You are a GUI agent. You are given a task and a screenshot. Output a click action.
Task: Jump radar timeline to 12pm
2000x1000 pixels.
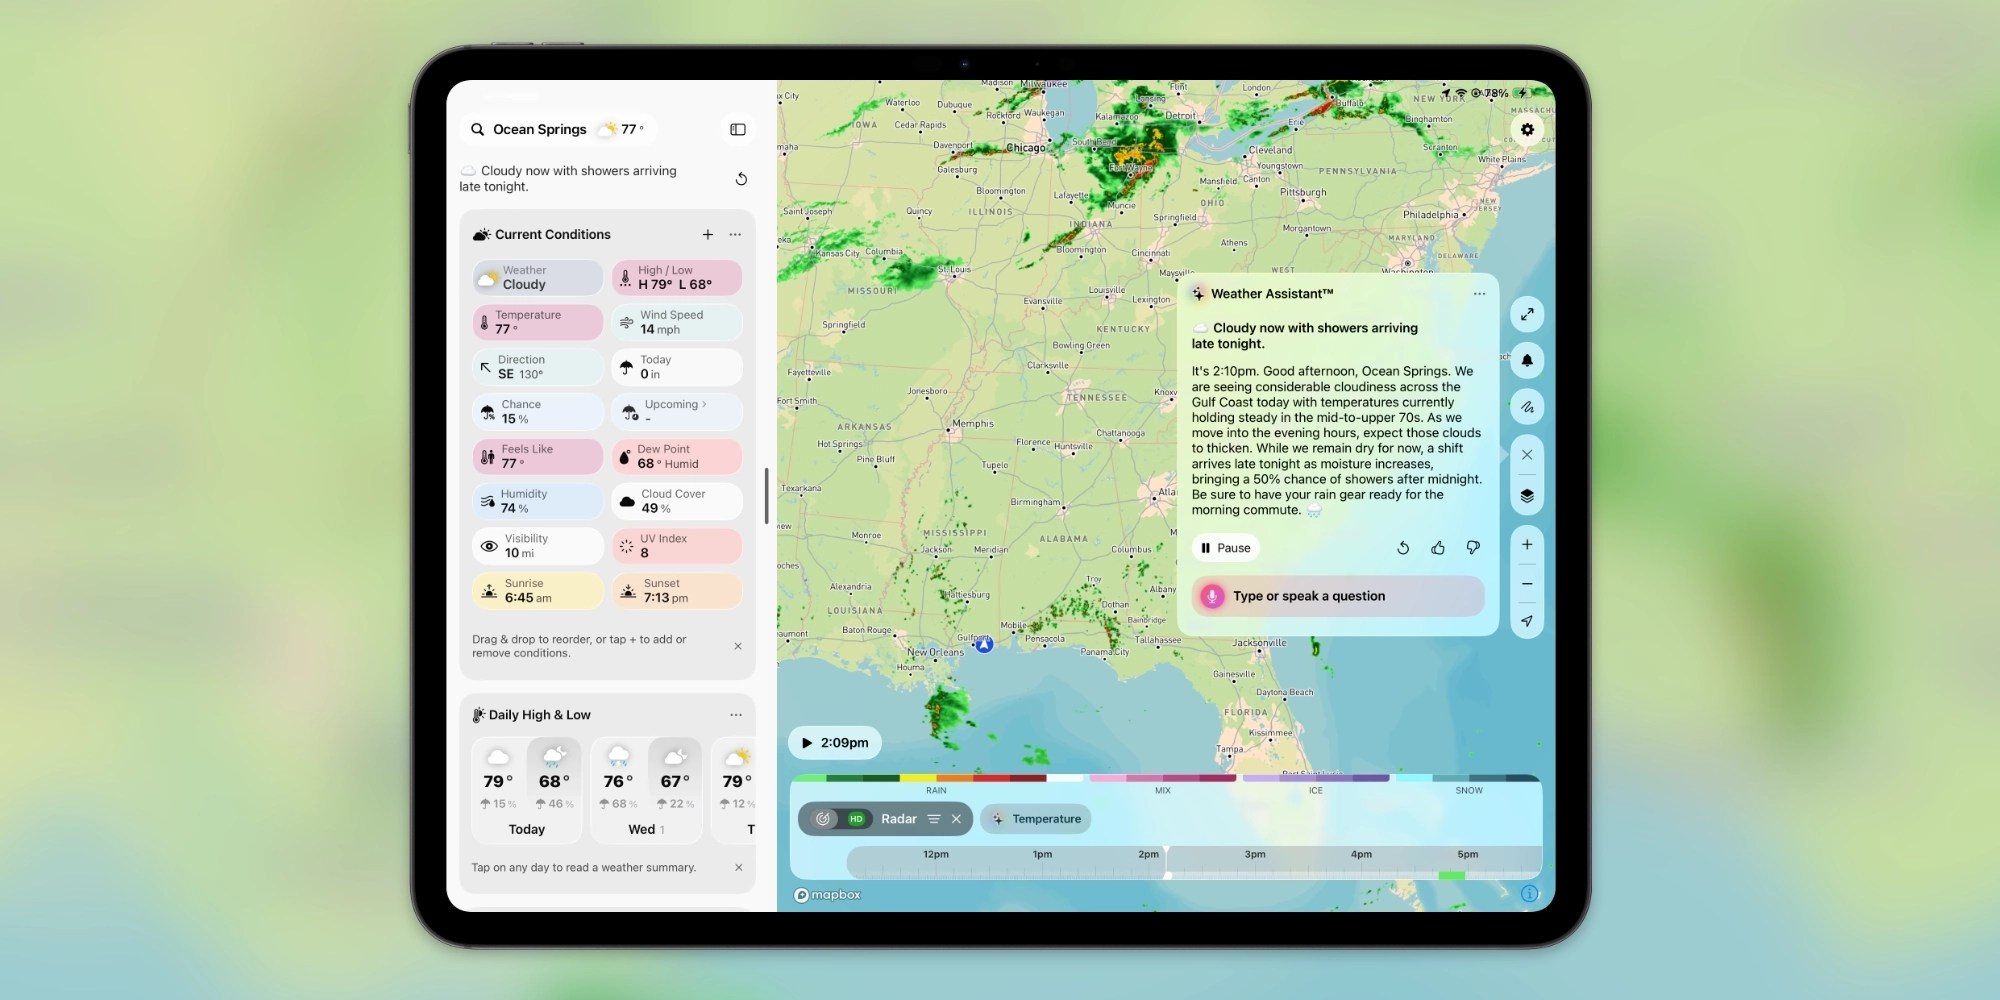pos(936,854)
